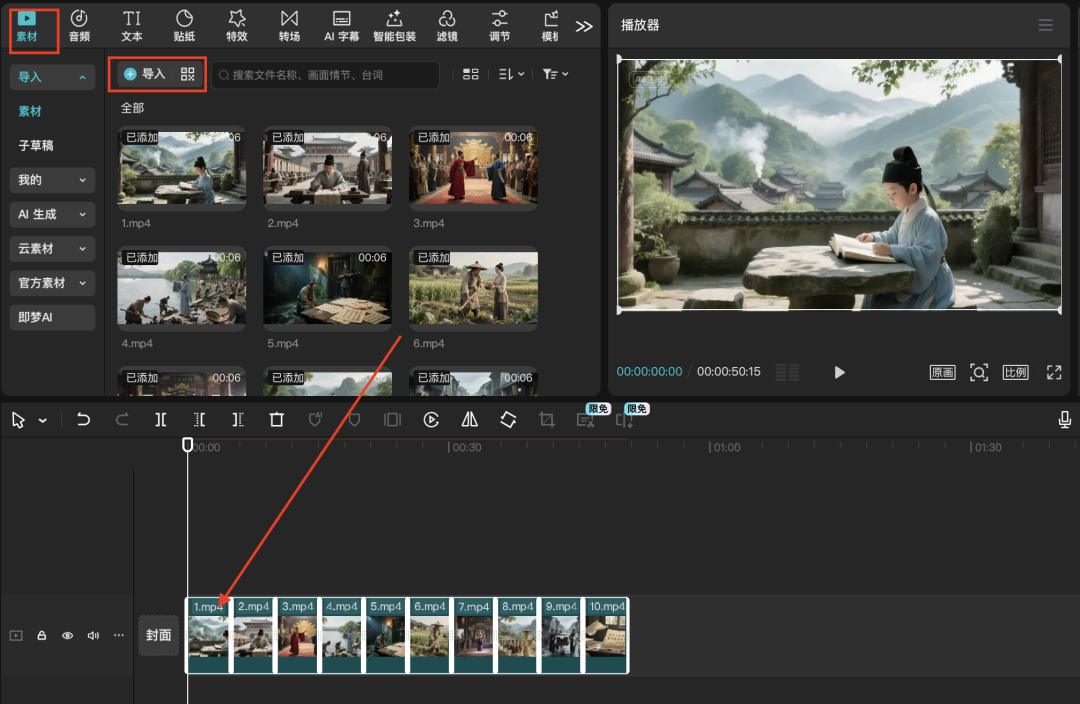The height and width of the screenshot is (704, 1080).
Task: Expand the 云素材 section in sidebar
Action: pyautogui.click(x=52, y=249)
